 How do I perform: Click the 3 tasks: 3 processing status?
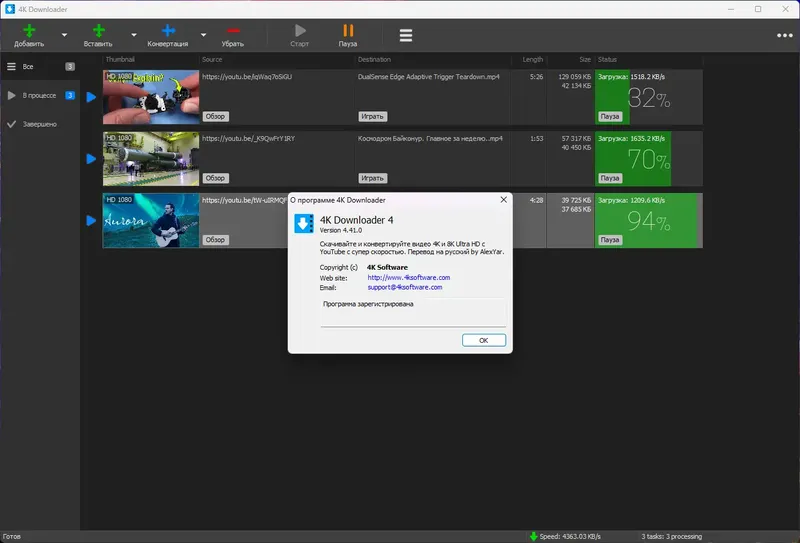coord(671,536)
